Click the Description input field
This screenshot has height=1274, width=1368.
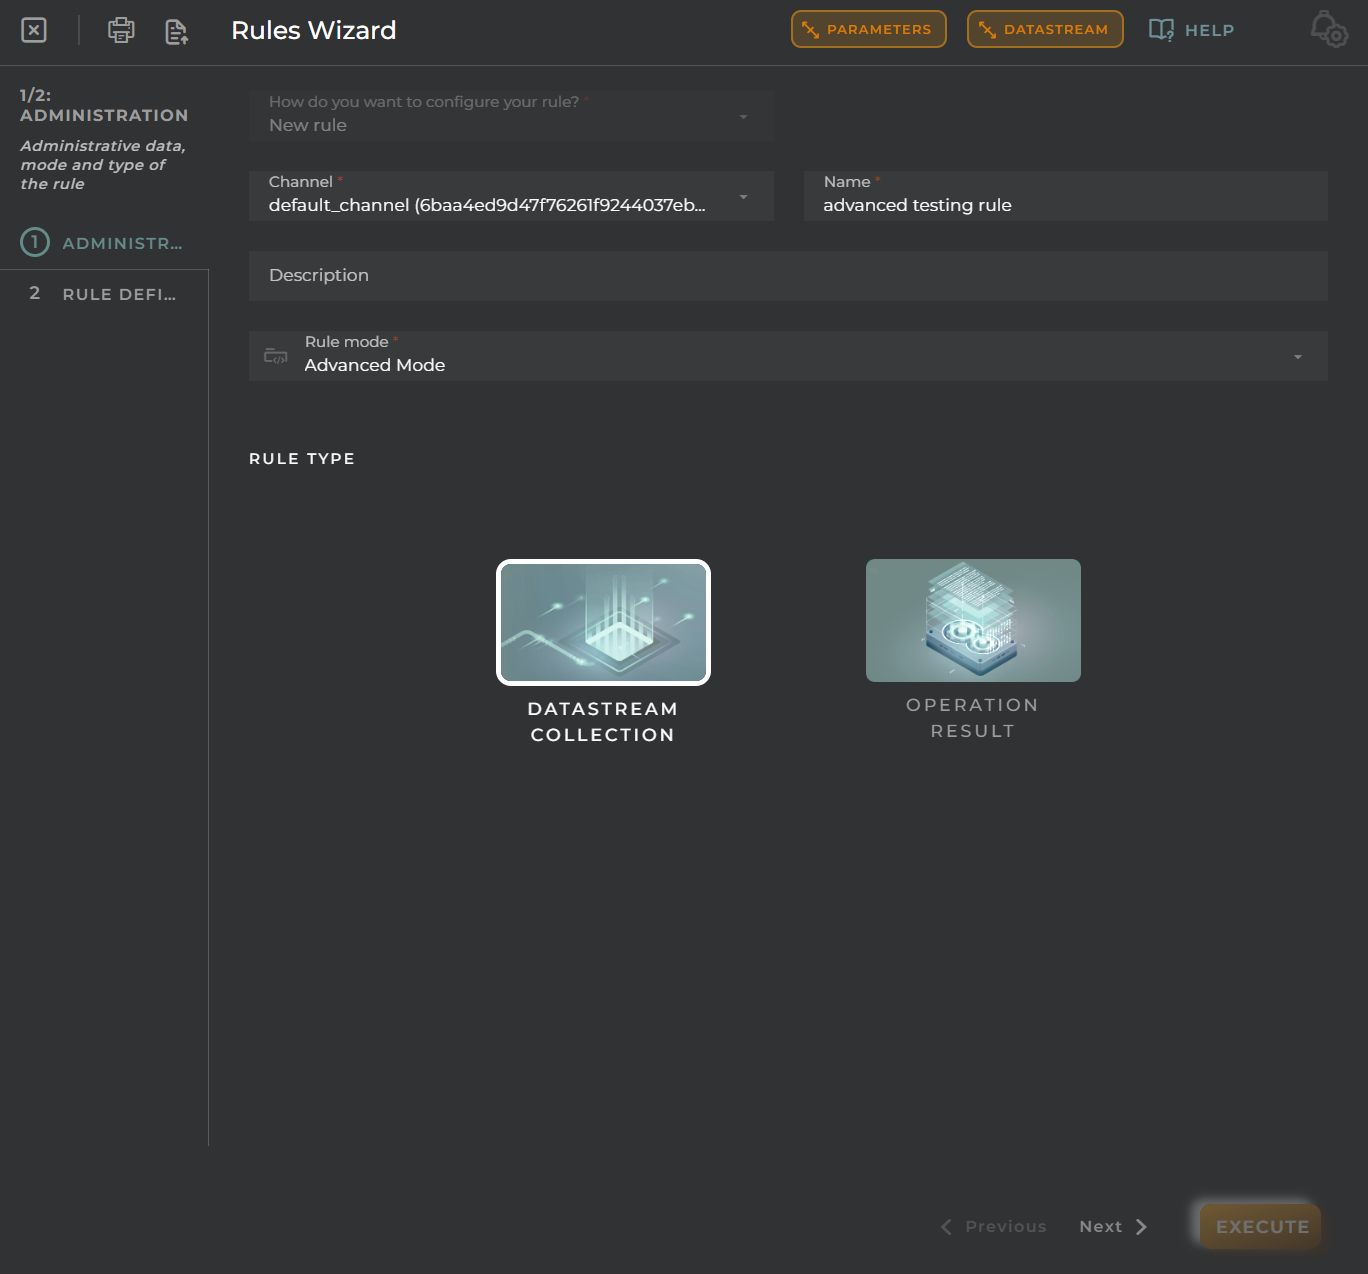(788, 276)
